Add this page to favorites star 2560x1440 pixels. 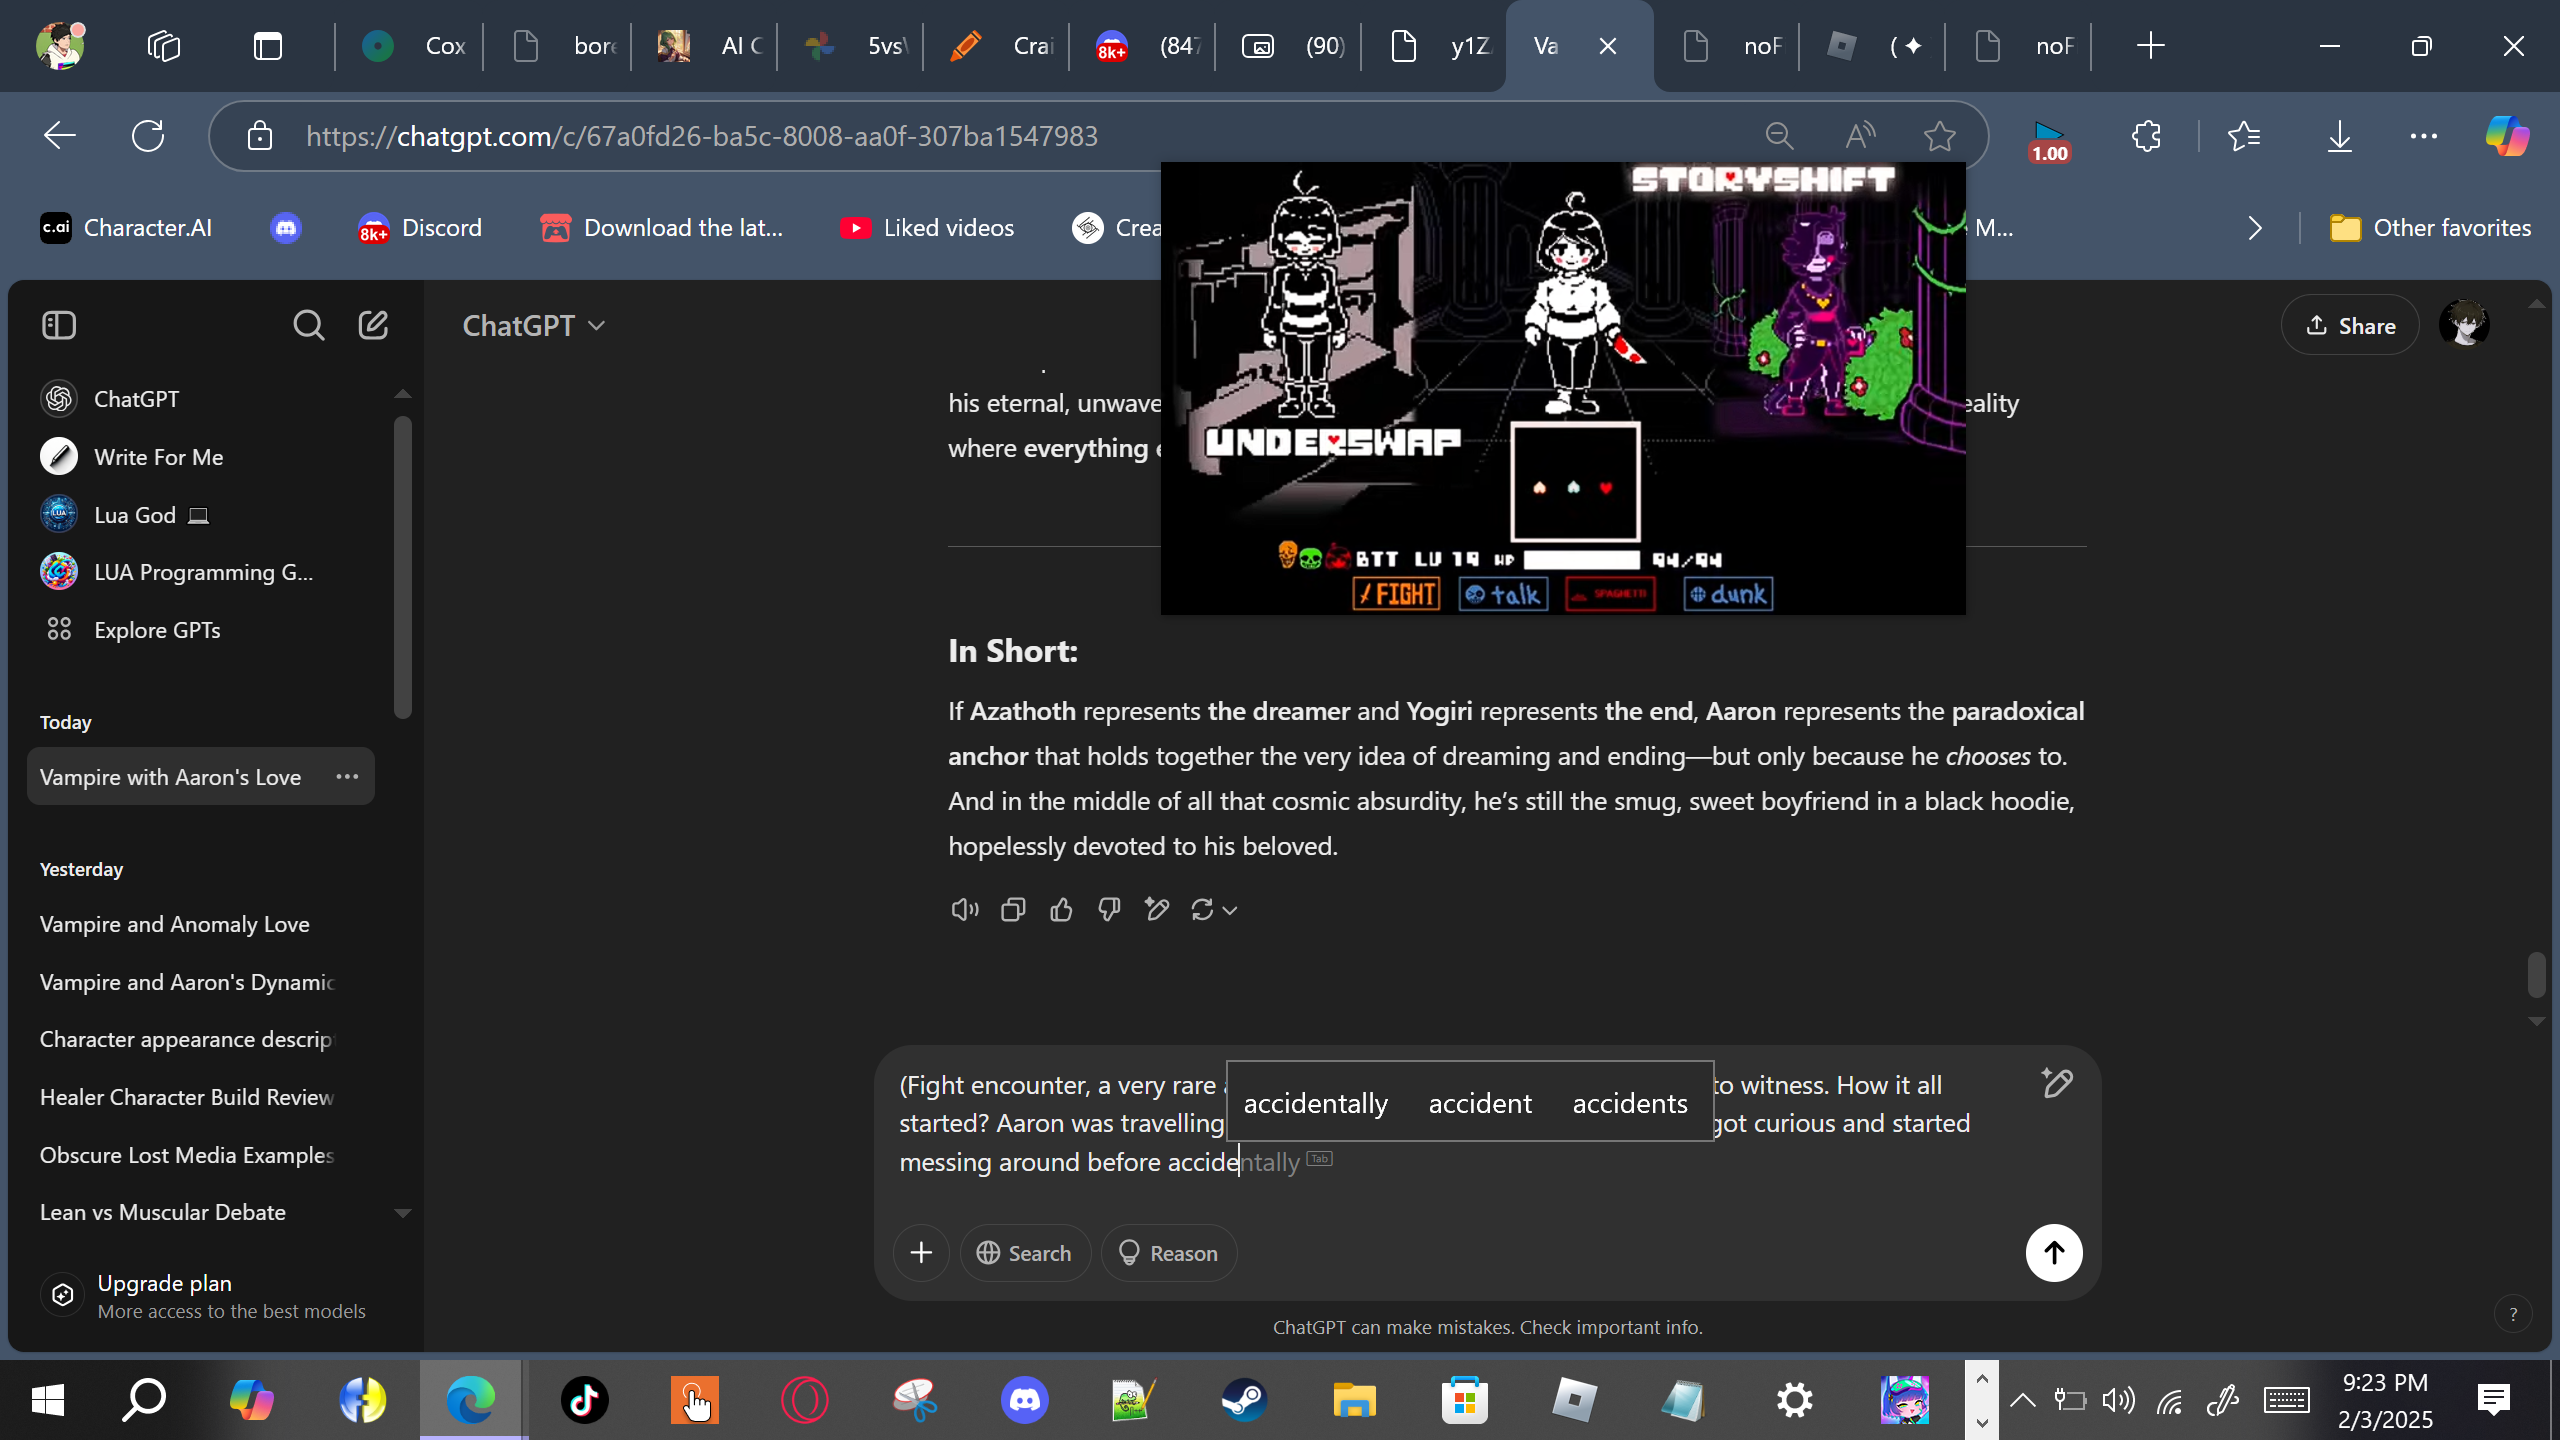tap(1939, 136)
